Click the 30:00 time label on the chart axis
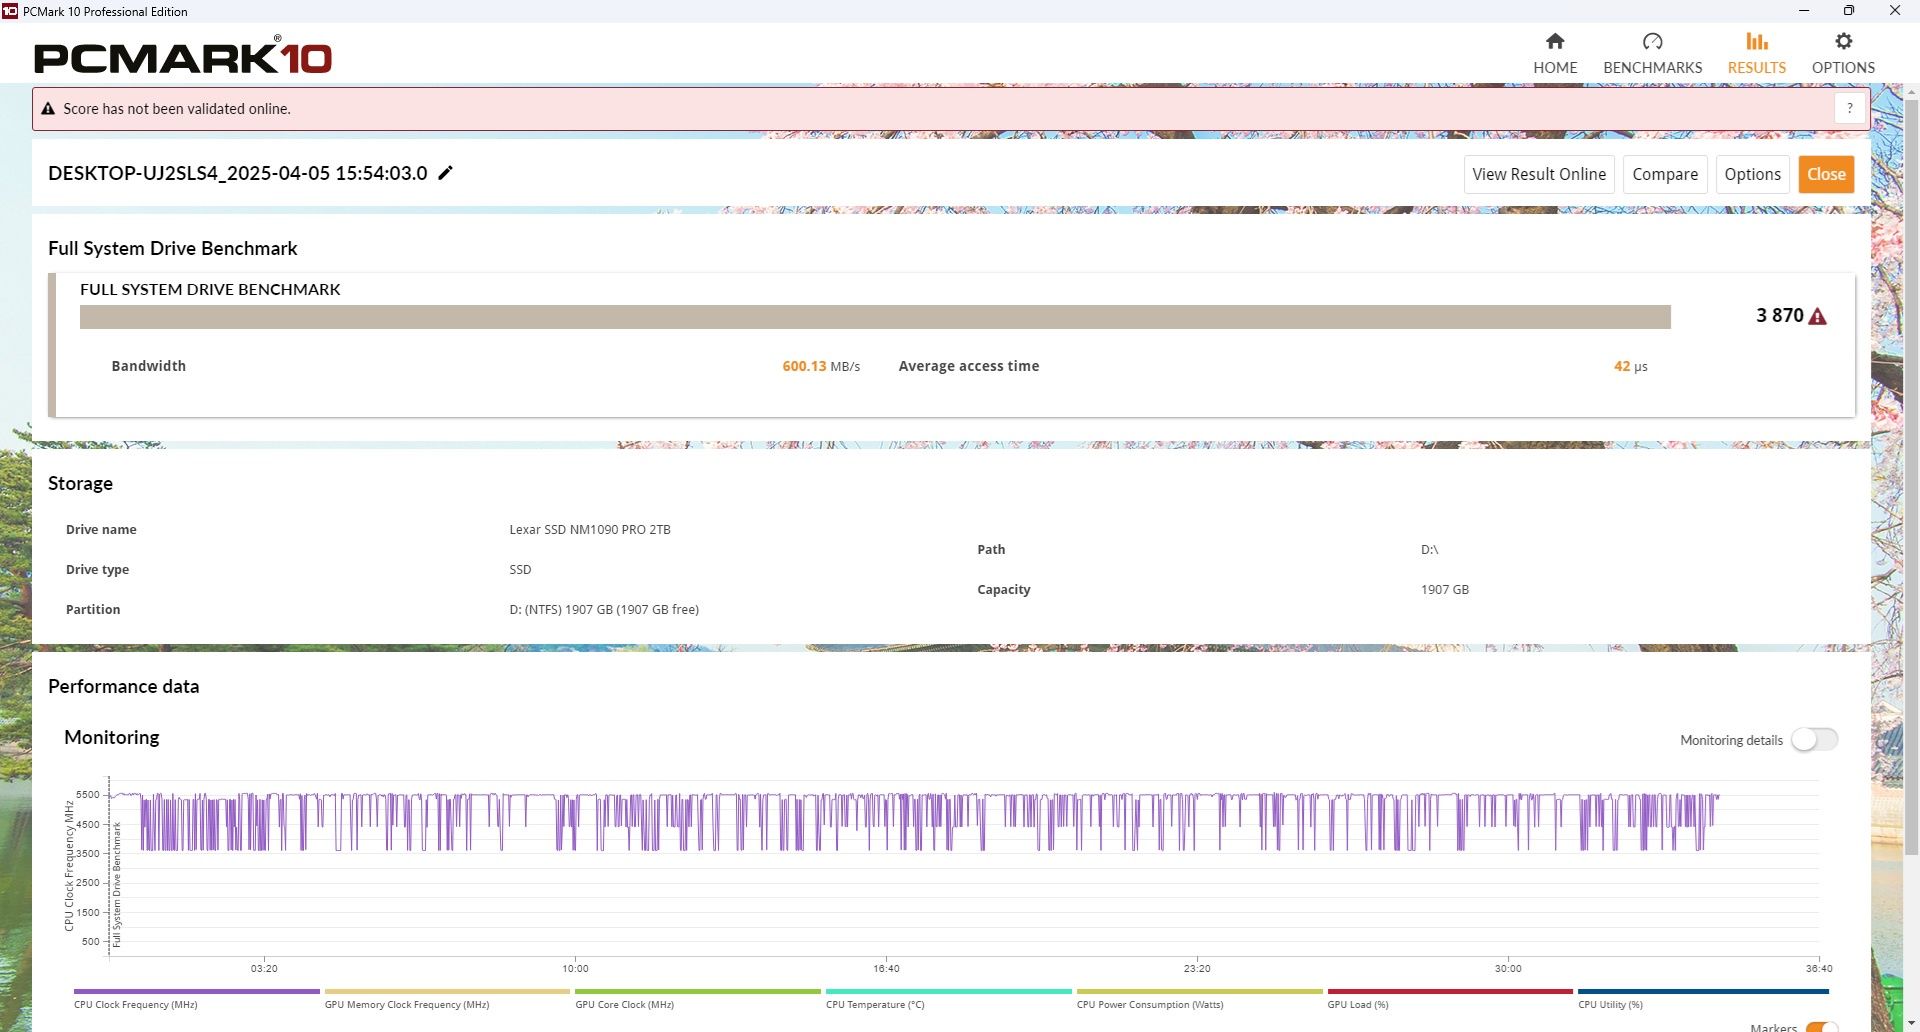 pyautogui.click(x=1508, y=968)
